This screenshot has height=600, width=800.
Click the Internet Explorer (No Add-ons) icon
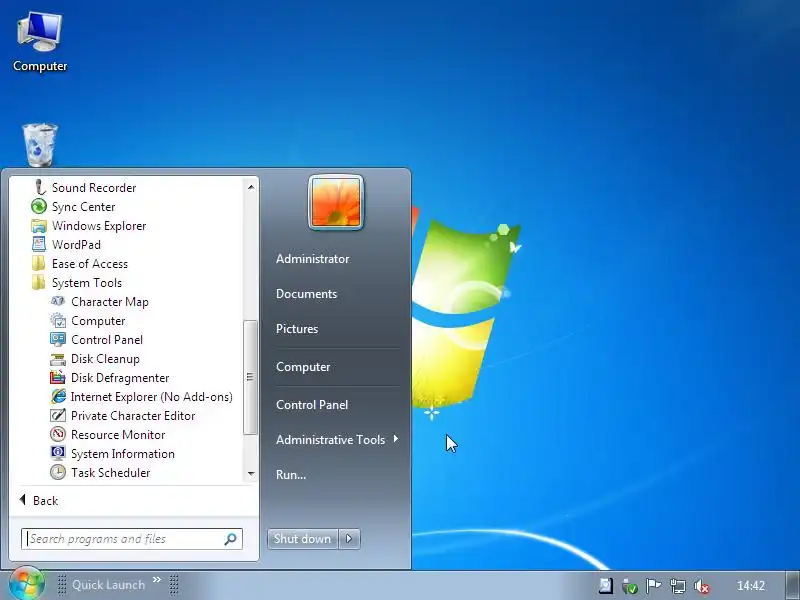point(58,396)
